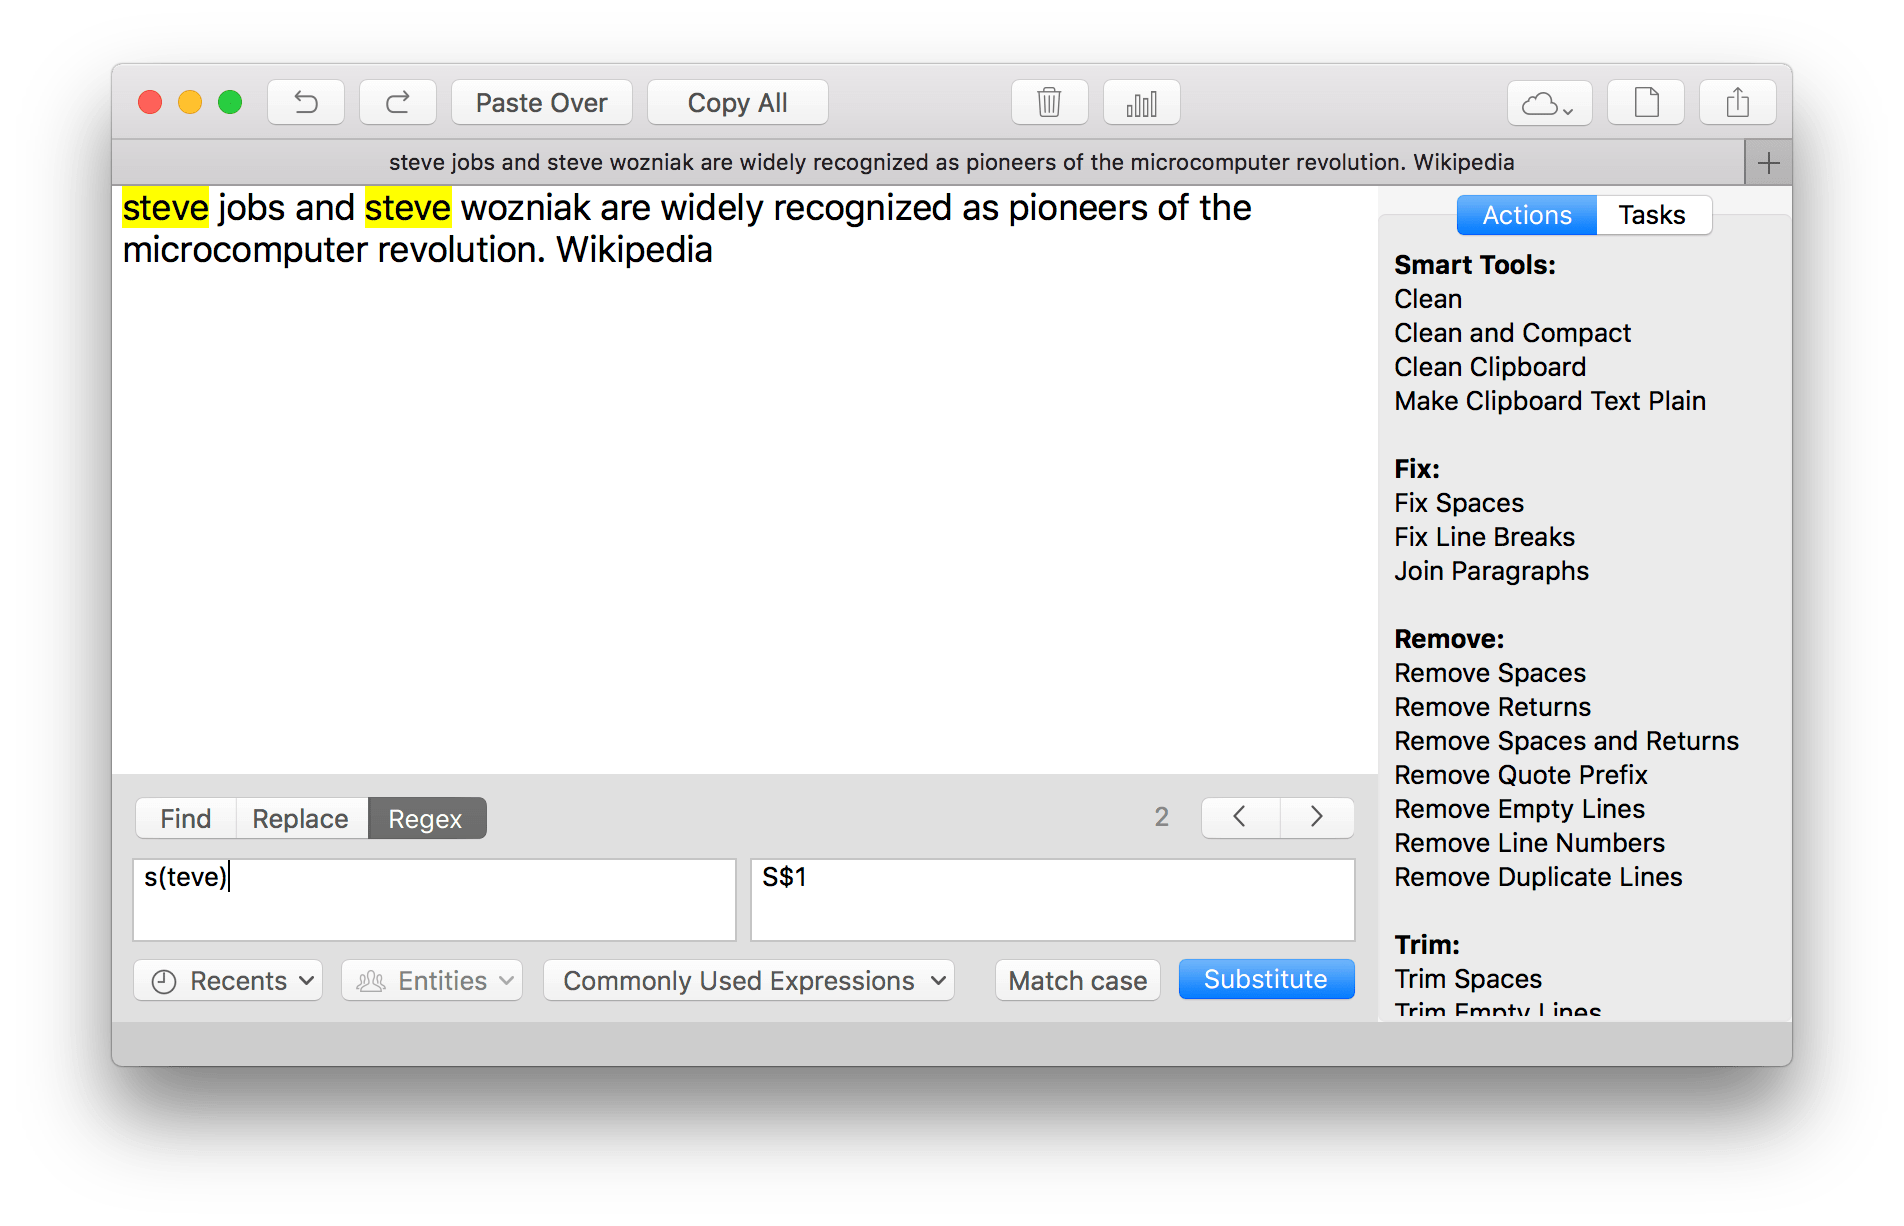Open Commonly Used Expressions dropdown

point(748,980)
